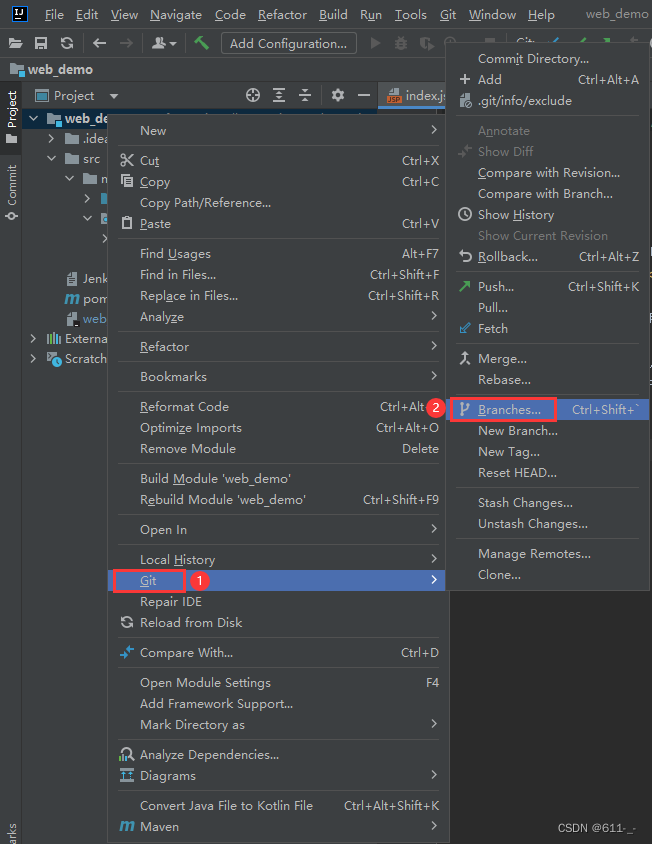The height and width of the screenshot is (844, 652).
Task: Click the Debug bug icon
Action: coord(401,43)
